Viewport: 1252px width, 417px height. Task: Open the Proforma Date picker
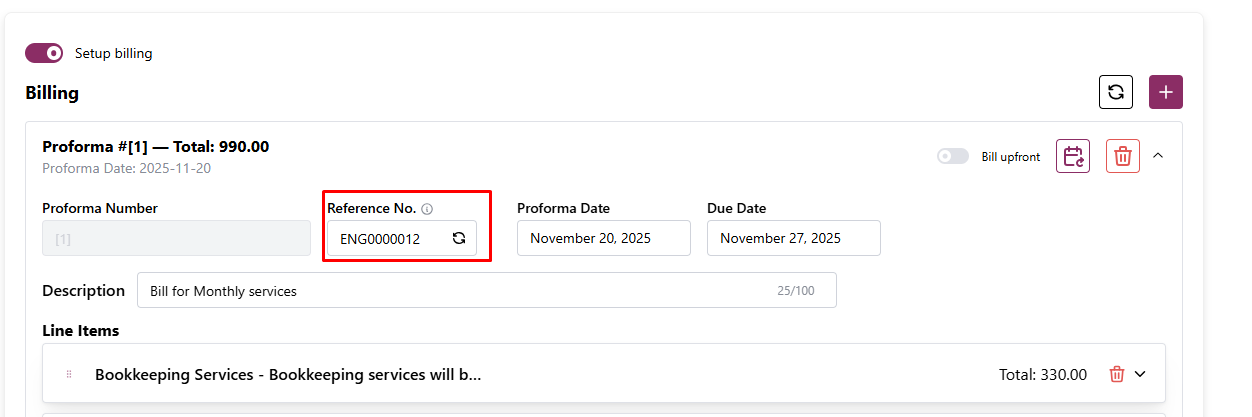(603, 238)
